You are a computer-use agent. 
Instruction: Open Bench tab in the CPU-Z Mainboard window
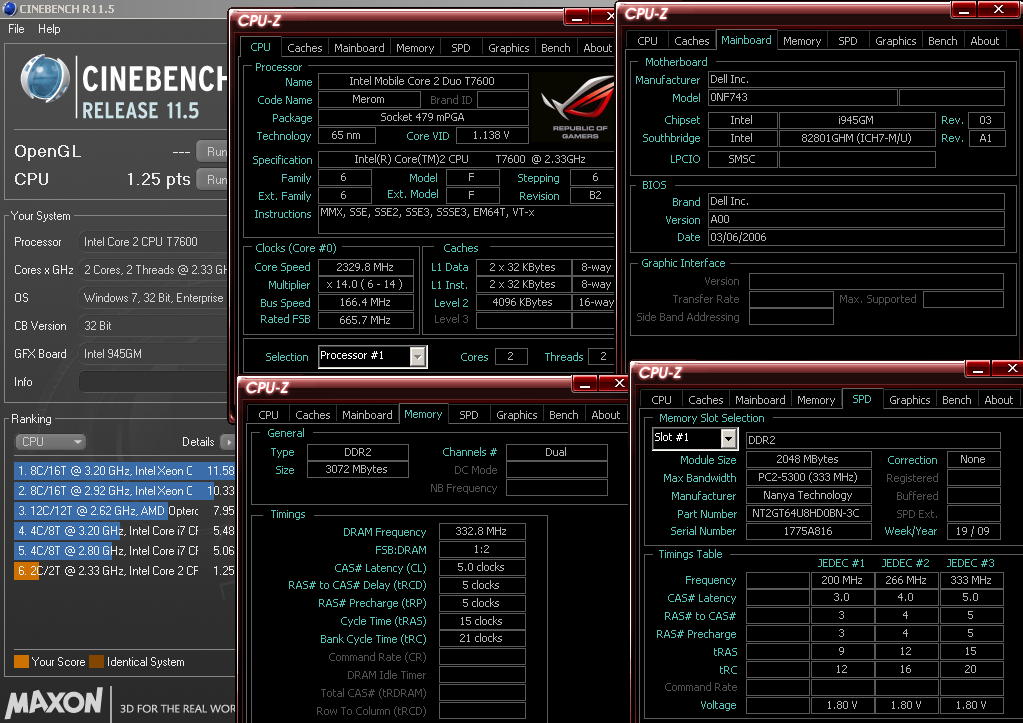click(x=943, y=40)
